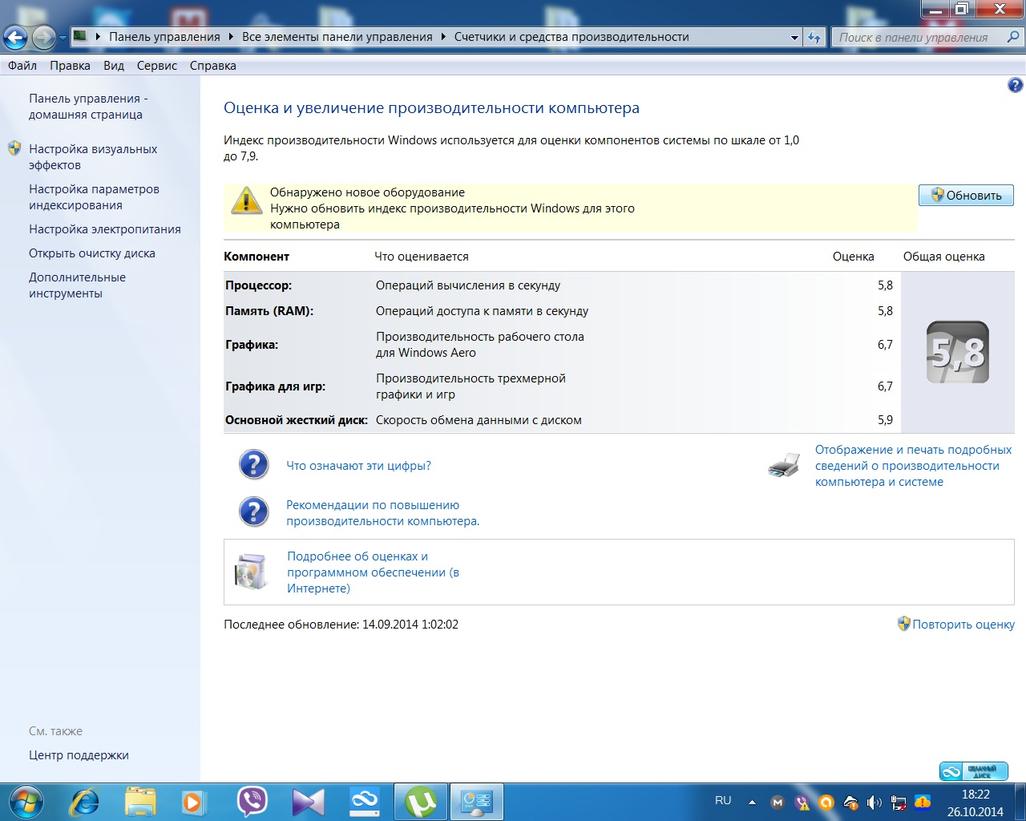The width and height of the screenshot is (1026, 821).
Task: Click the white cloud tray icon
Action: point(851,802)
